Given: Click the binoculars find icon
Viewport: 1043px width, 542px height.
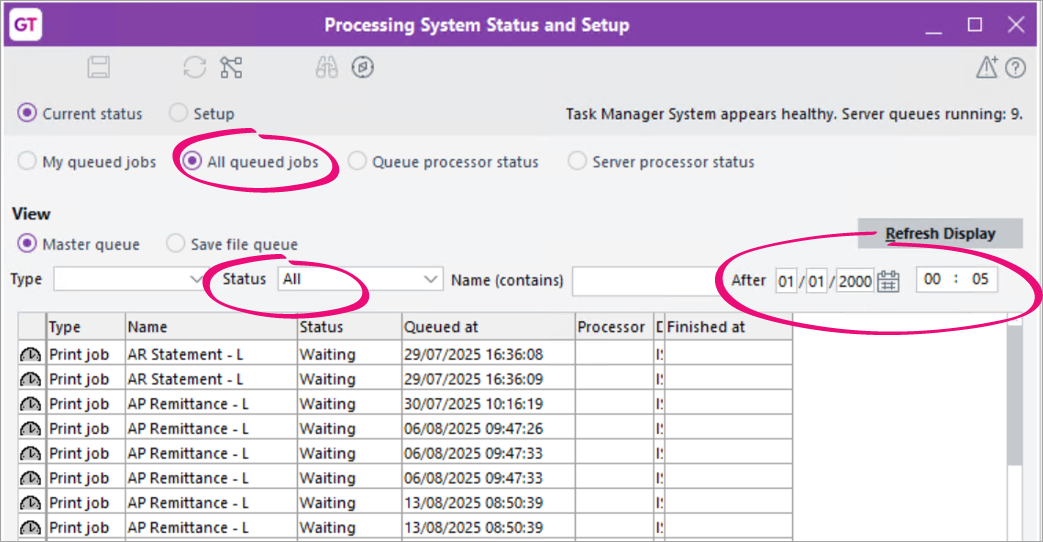Looking at the screenshot, I should coord(327,67).
